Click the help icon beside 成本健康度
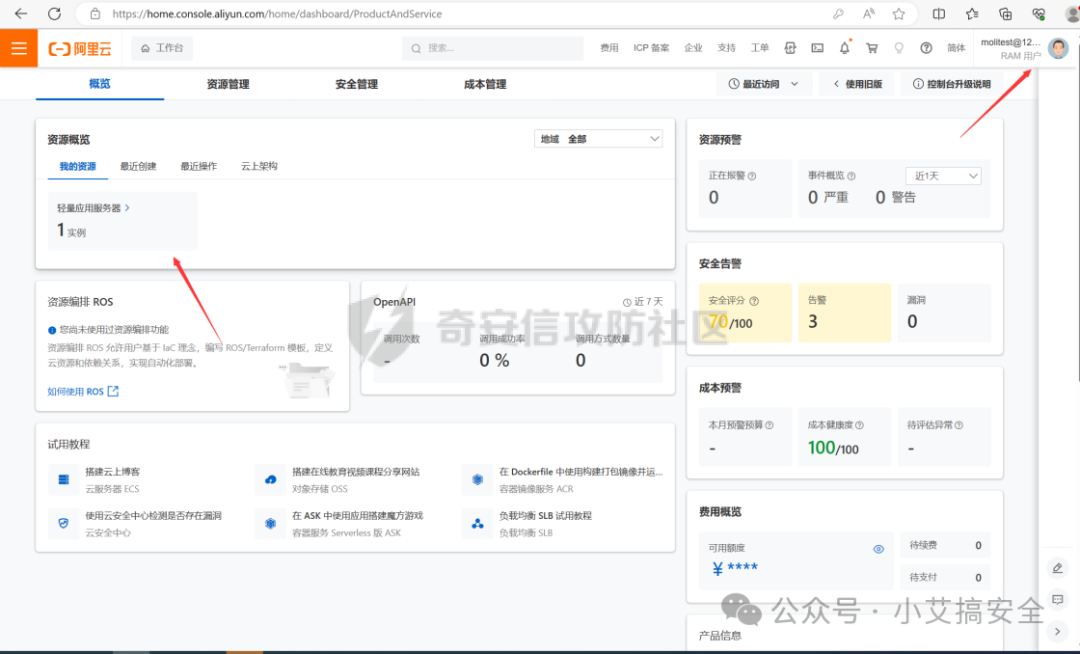This screenshot has width=1080, height=654. pos(860,425)
